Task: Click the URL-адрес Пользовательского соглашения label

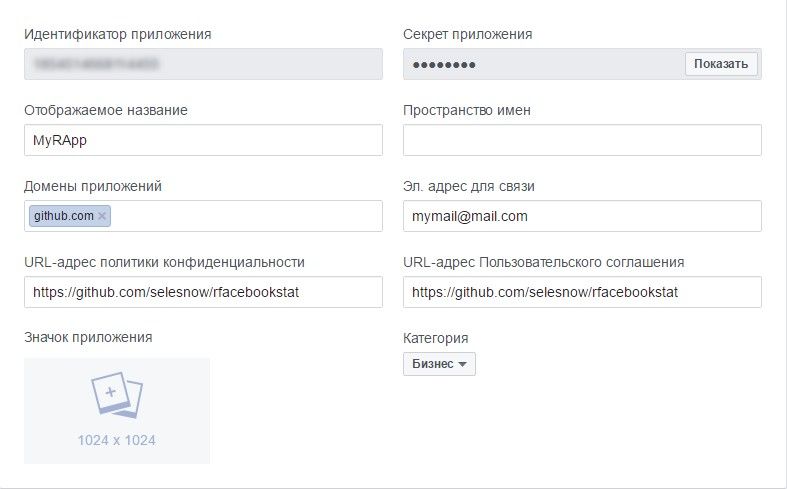Action: 544,262
